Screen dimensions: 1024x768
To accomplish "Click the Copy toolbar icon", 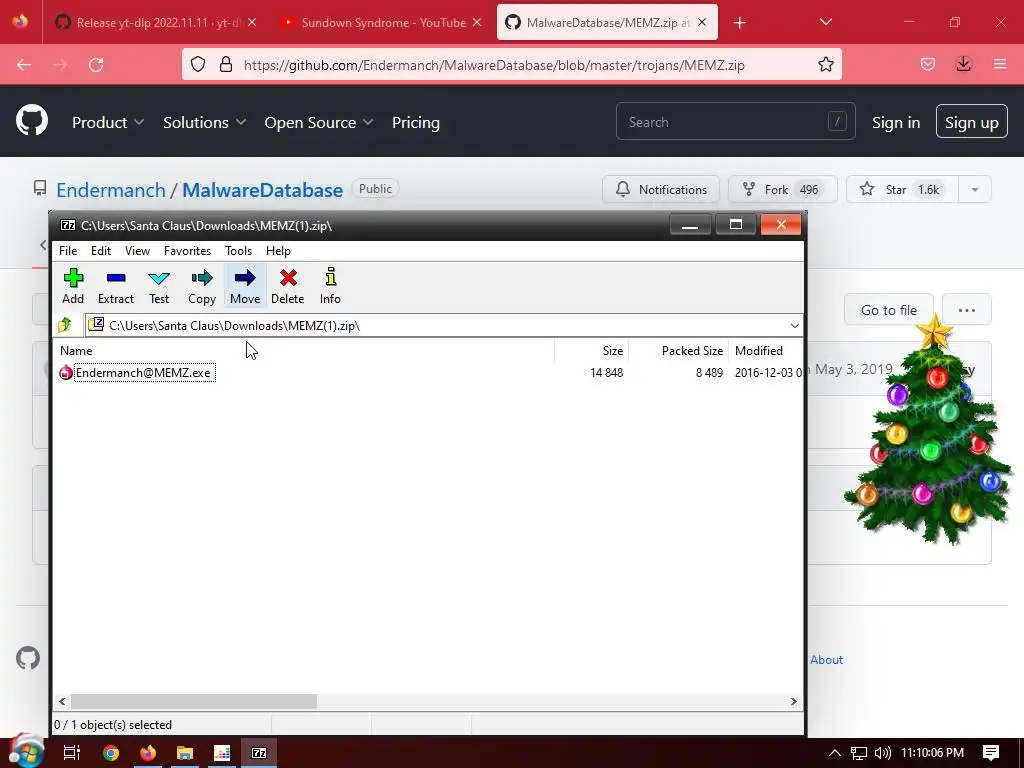I will pos(202,285).
